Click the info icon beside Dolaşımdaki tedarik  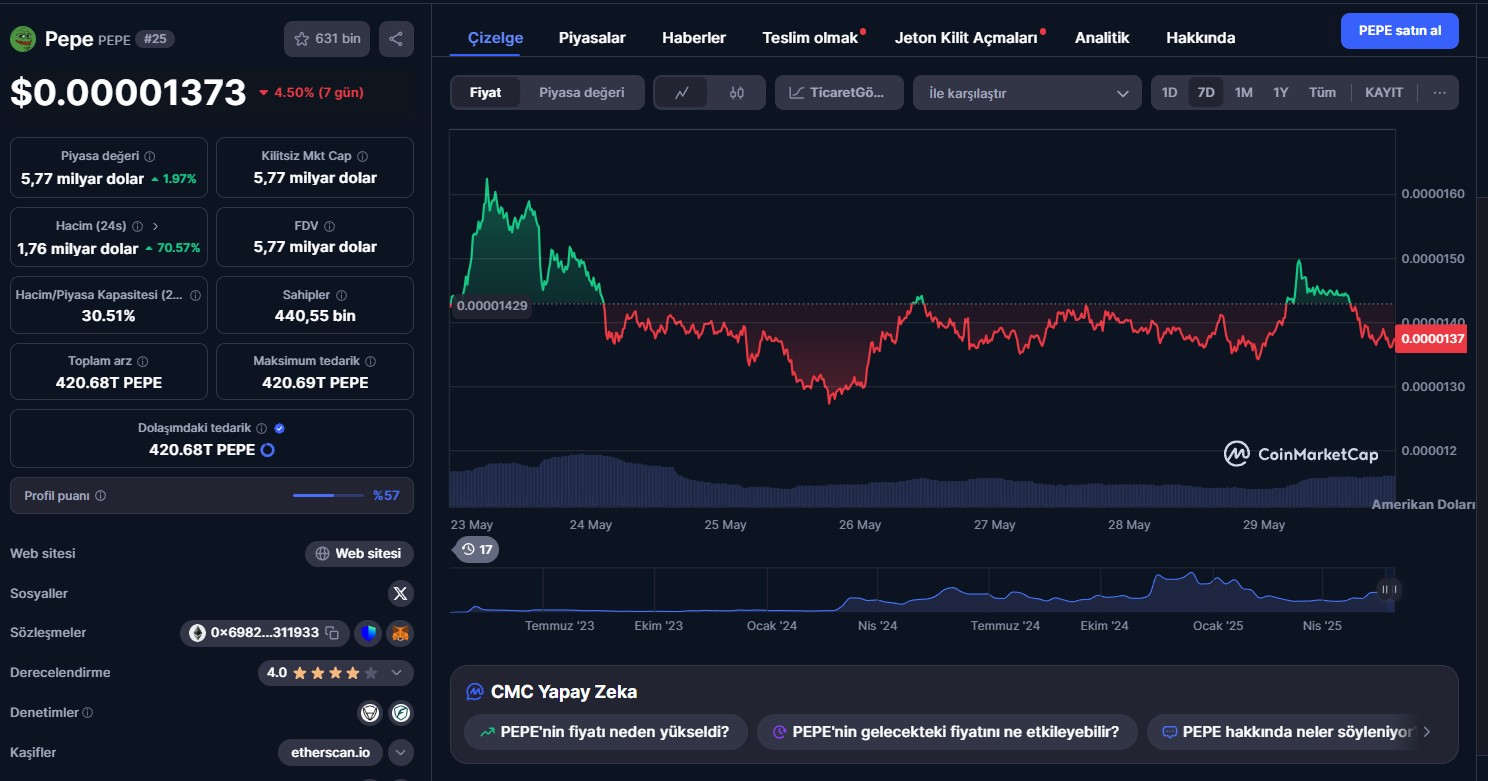(x=261, y=428)
